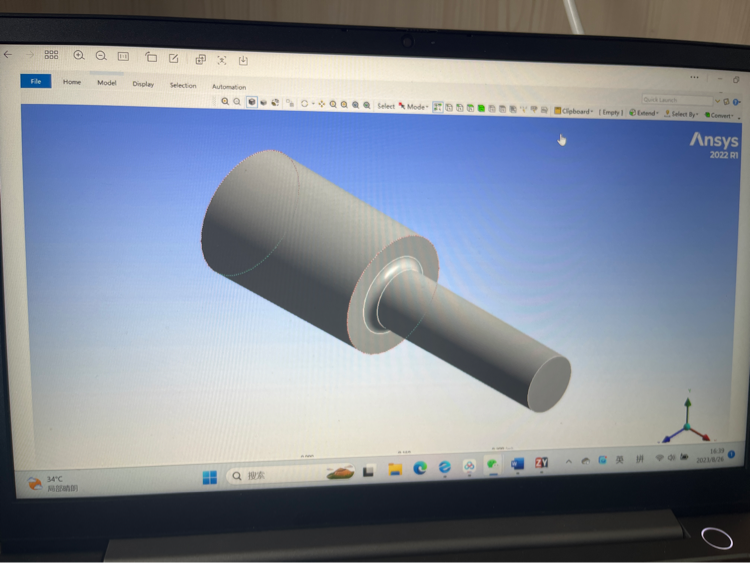This screenshot has width=750, height=563.
Task: Toggle shaded exterior display mode
Action: click(264, 102)
